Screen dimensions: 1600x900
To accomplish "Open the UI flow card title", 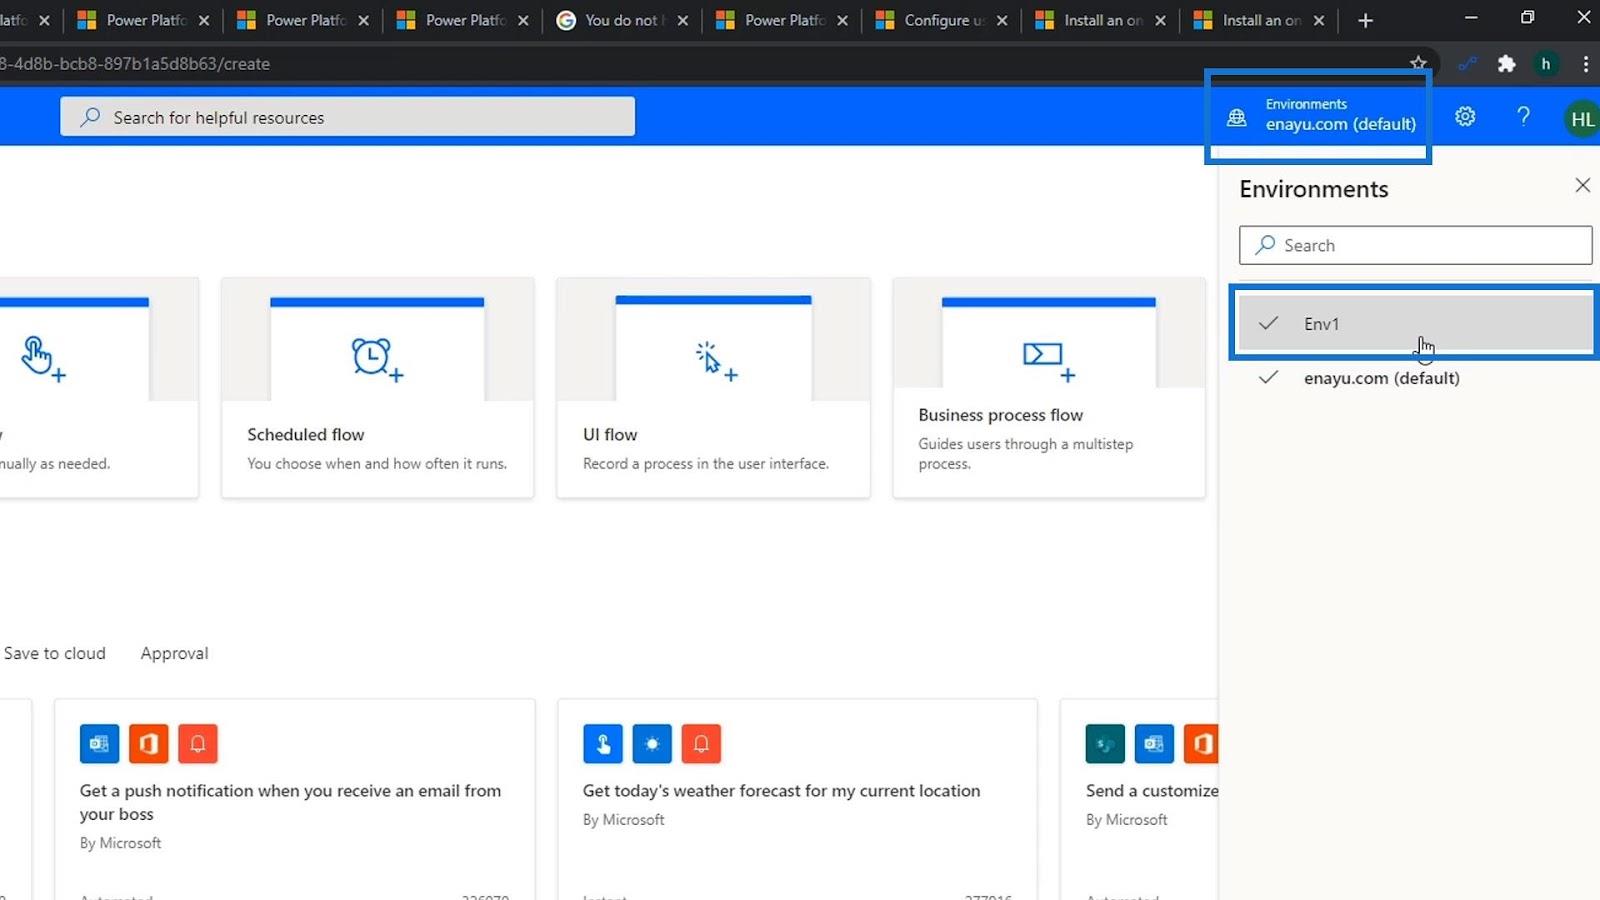I will 610,434.
